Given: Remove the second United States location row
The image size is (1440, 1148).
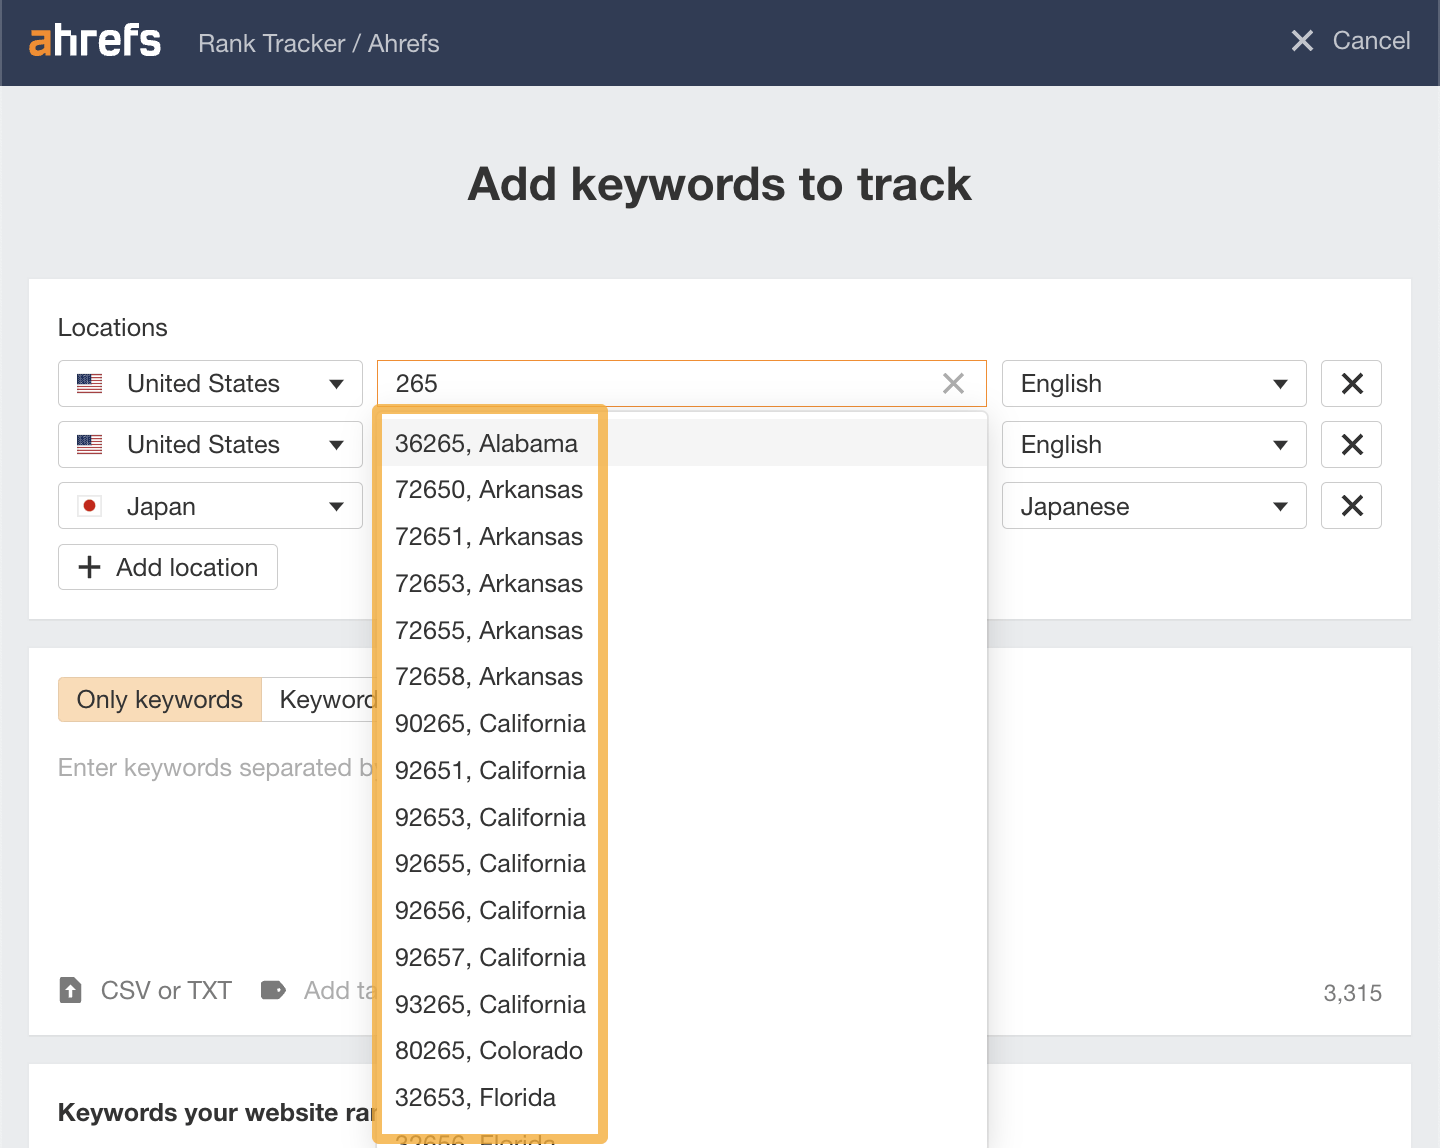Looking at the screenshot, I should [1351, 444].
